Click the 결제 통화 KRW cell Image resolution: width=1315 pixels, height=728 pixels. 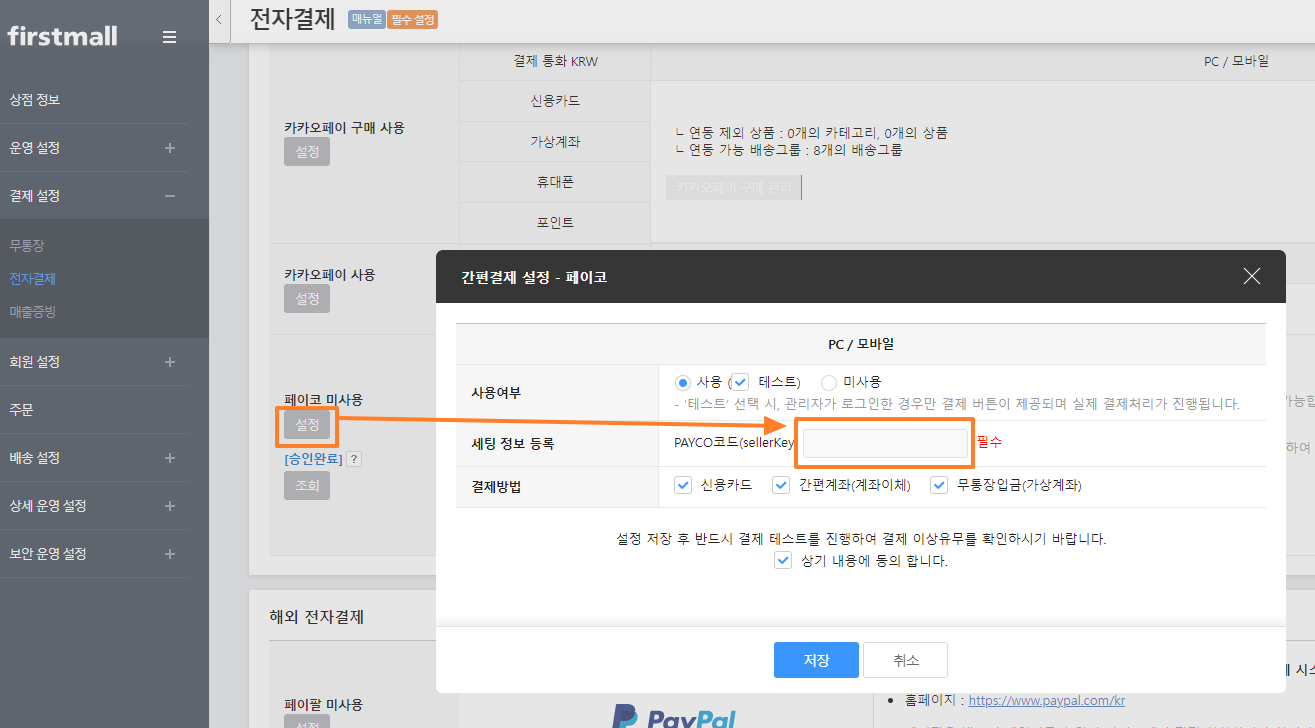tap(555, 61)
